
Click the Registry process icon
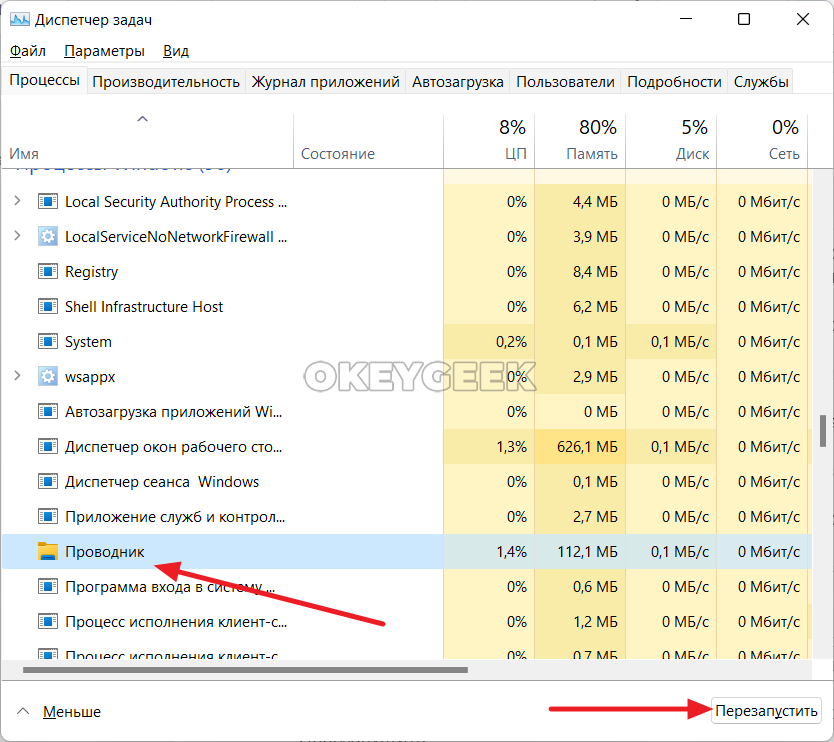pos(48,272)
